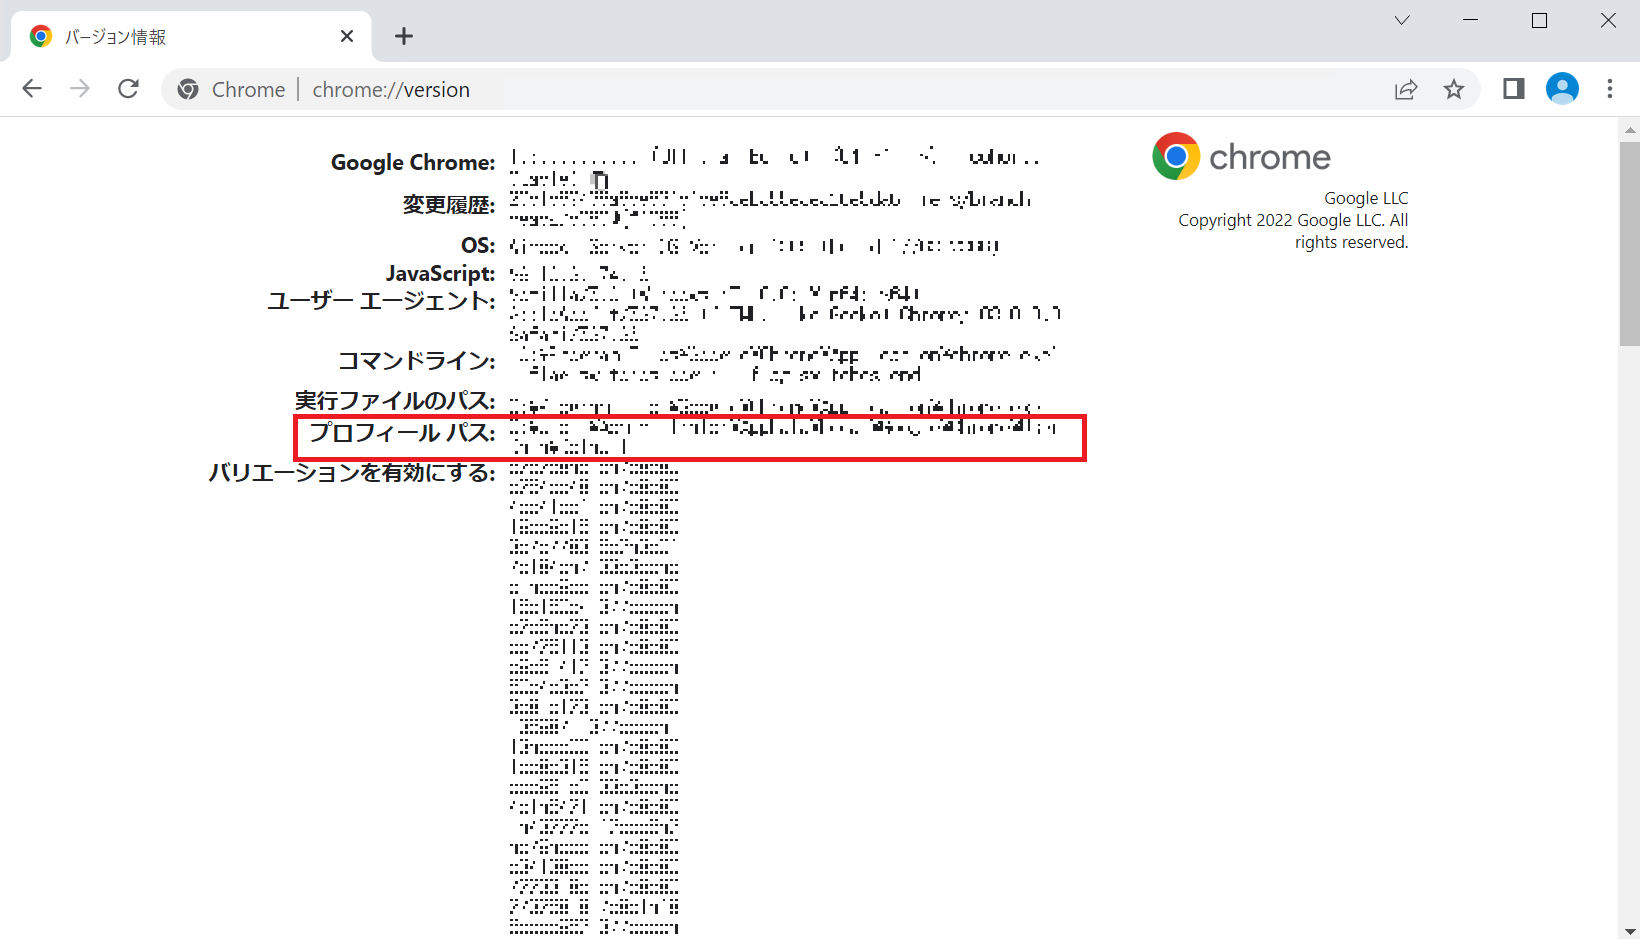Open the tab search chevron dropdown

1402,20
